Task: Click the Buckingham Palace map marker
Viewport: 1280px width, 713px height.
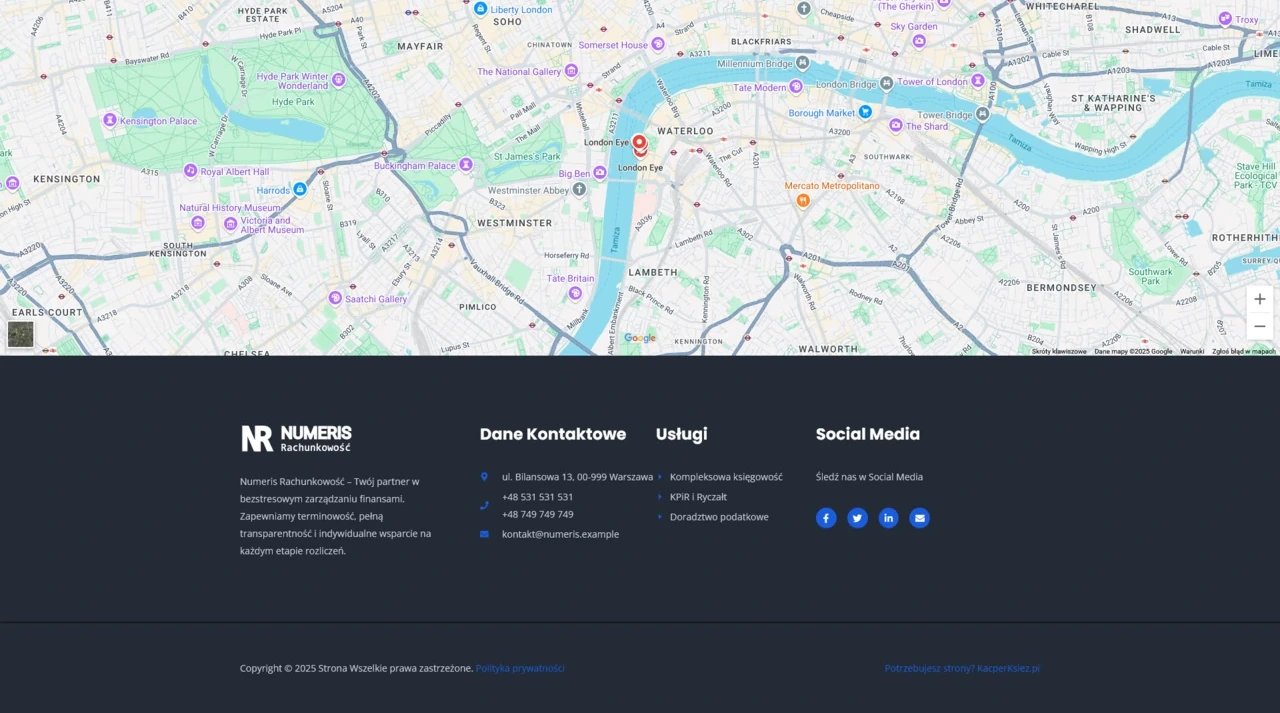Action: pyautogui.click(x=466, y=165)
